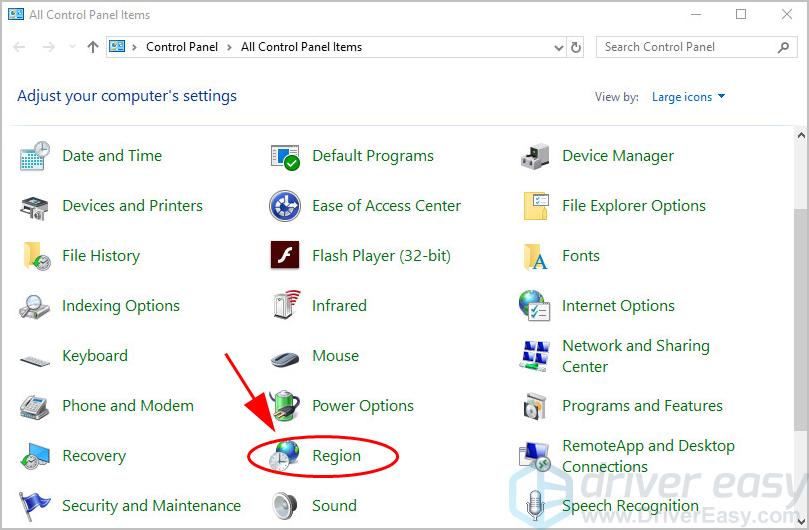Open the Ease of Access Center icon

tap(285, 206)
